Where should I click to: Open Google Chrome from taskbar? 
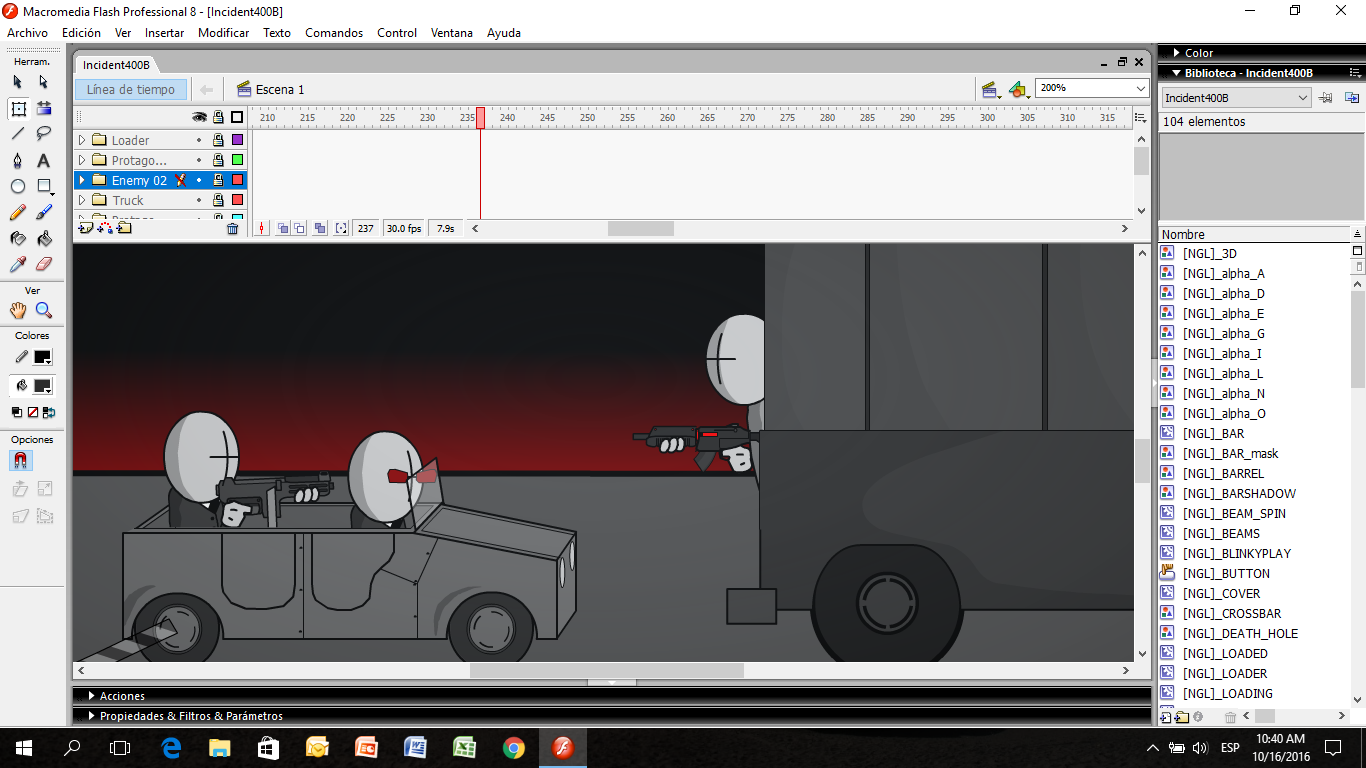(x=514, y=748)
